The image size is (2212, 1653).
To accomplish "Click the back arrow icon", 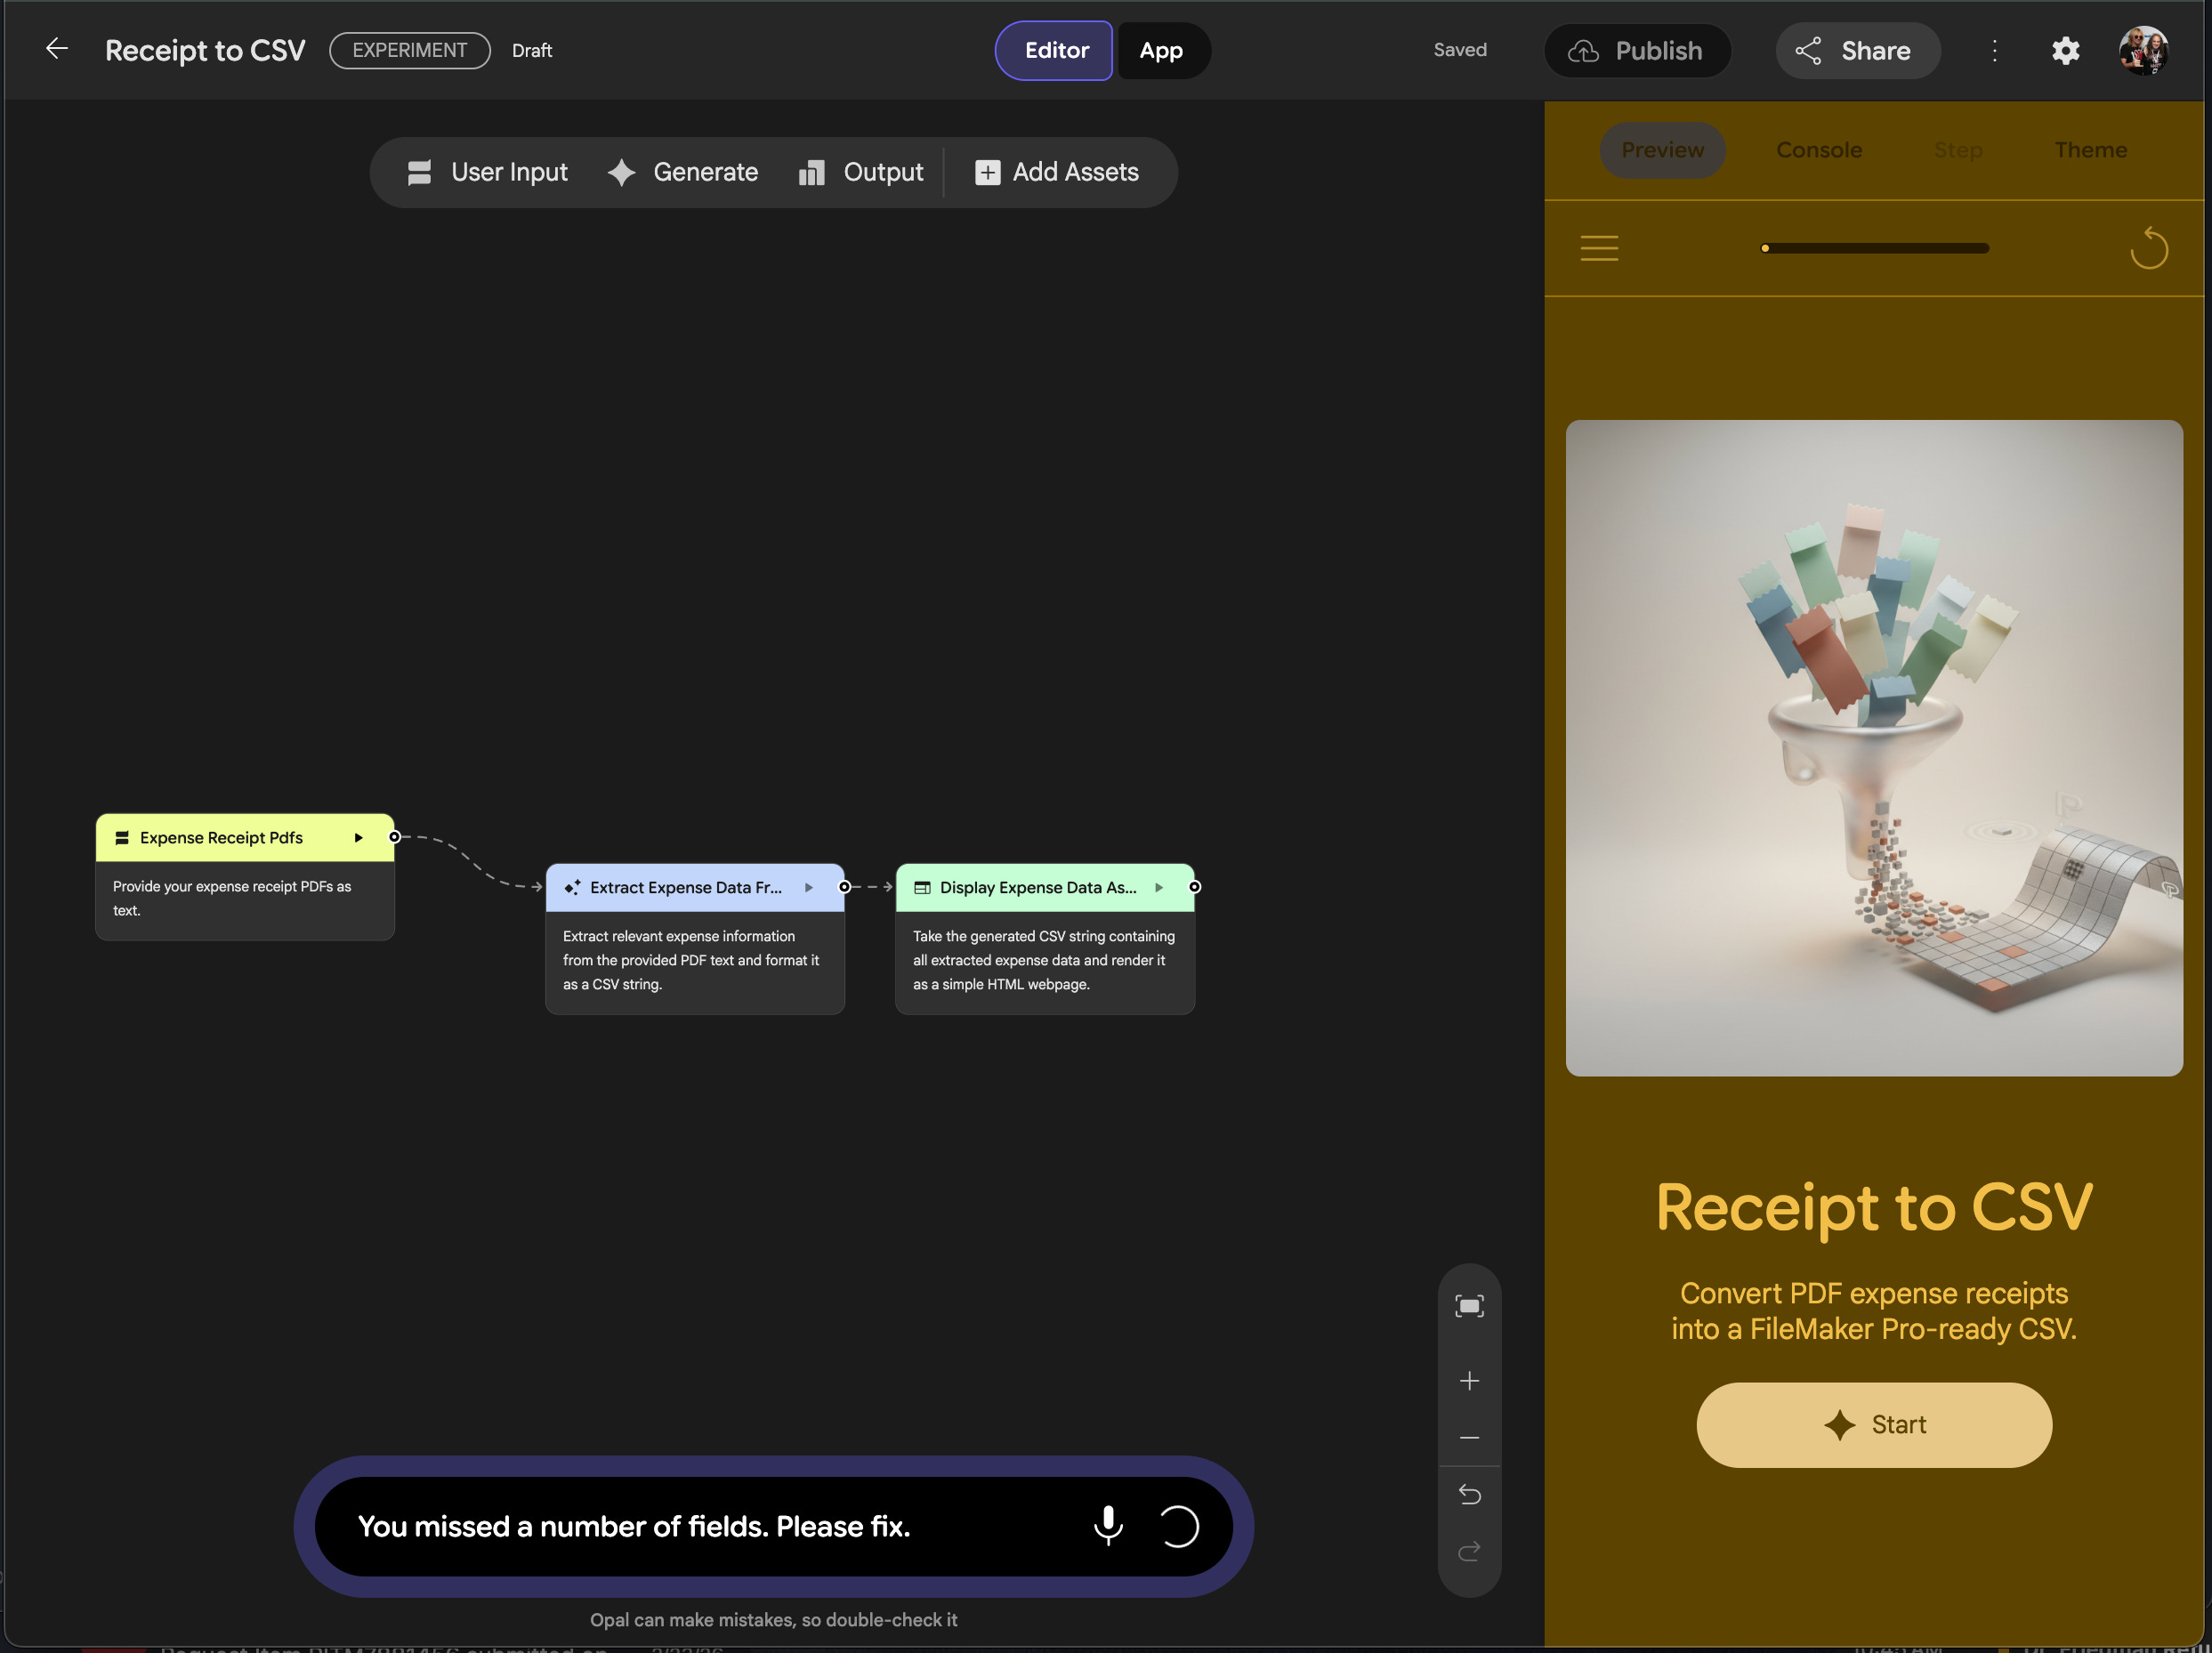I will (57, 49).
